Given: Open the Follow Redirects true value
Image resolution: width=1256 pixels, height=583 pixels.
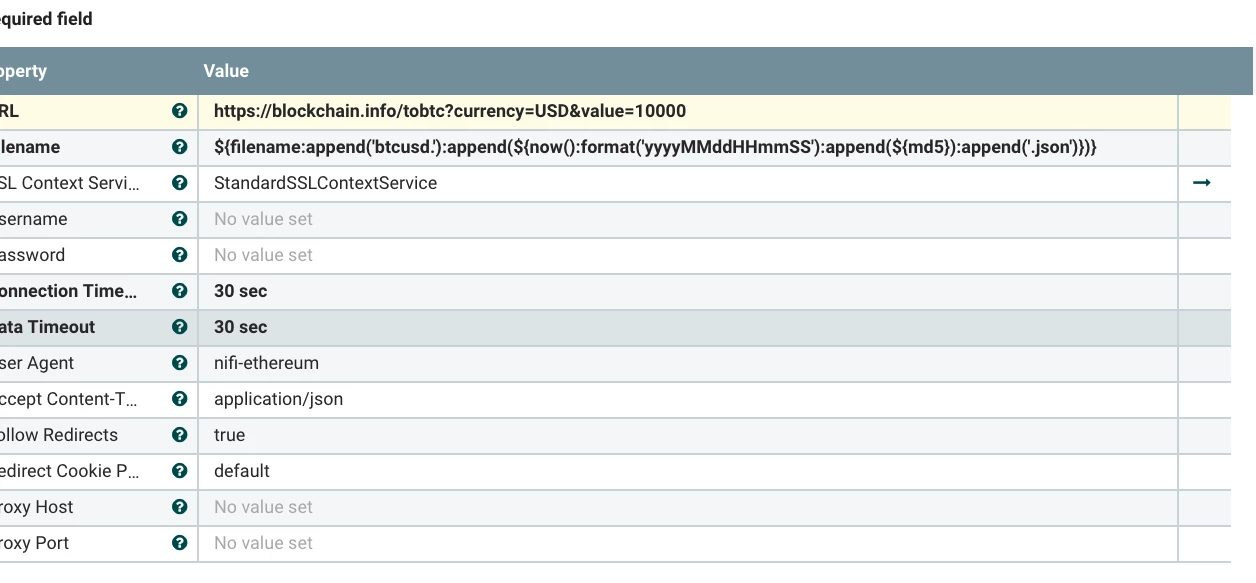Looking at the screenshot, I should (x=688, y=435).
